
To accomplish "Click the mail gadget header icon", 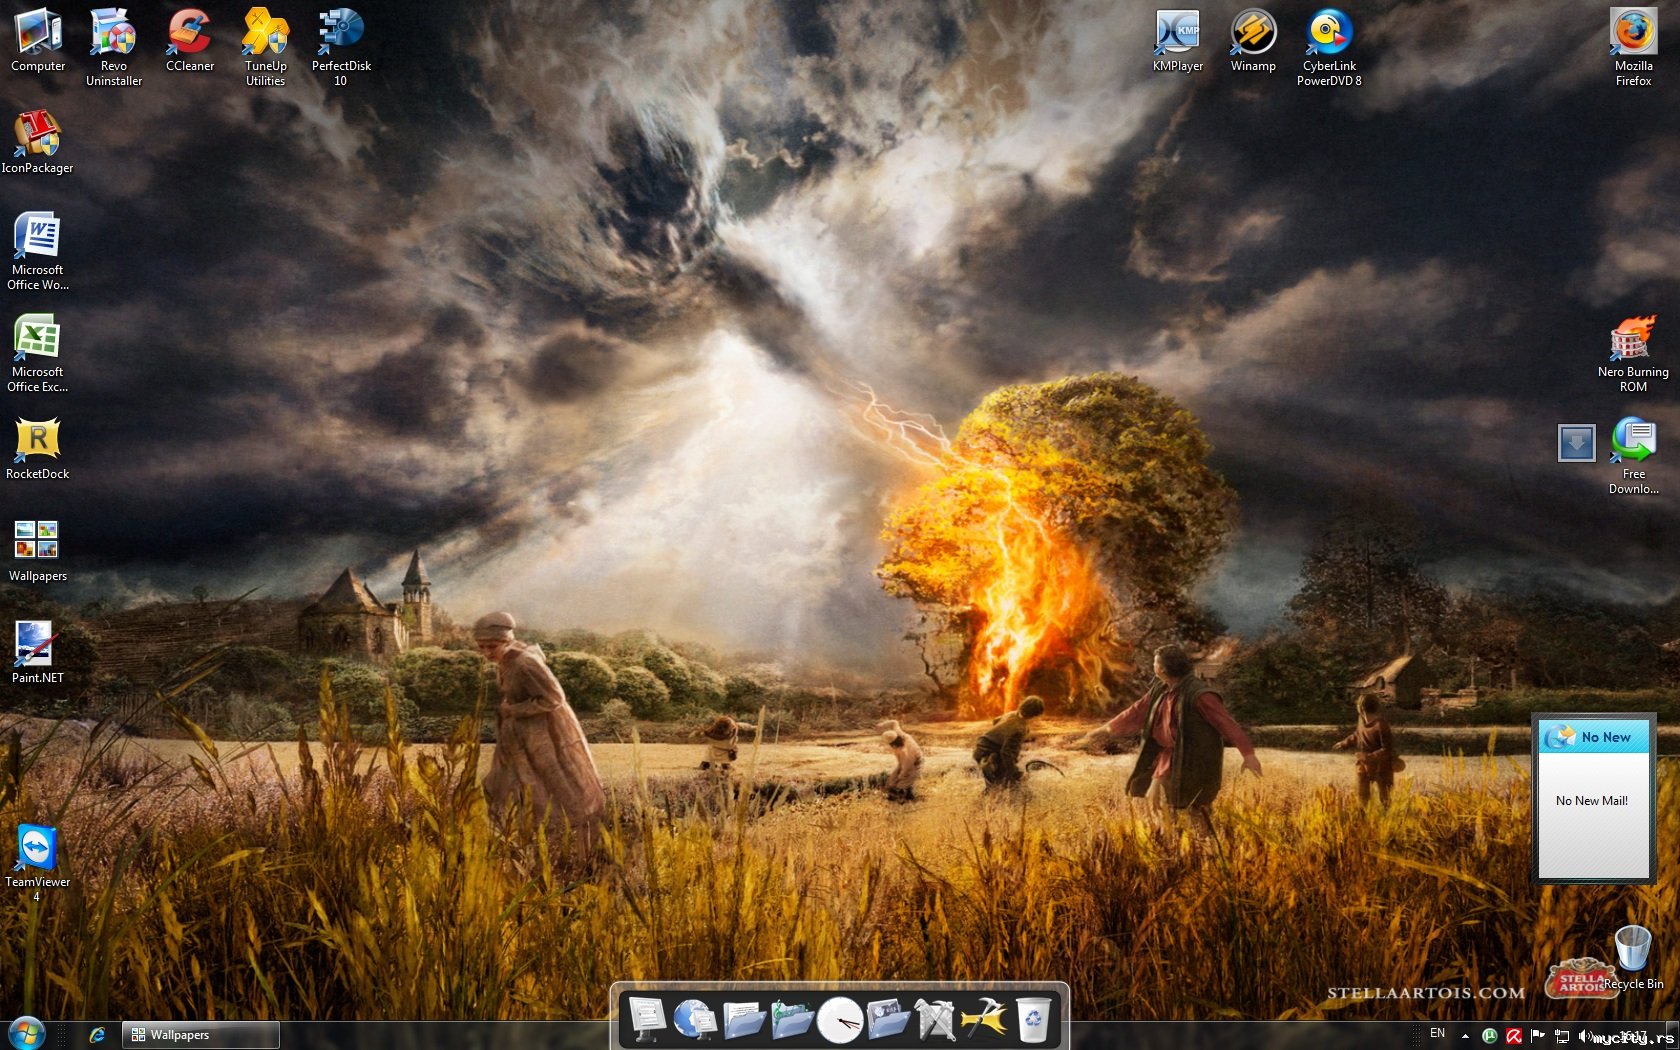I will (1560, 737).
